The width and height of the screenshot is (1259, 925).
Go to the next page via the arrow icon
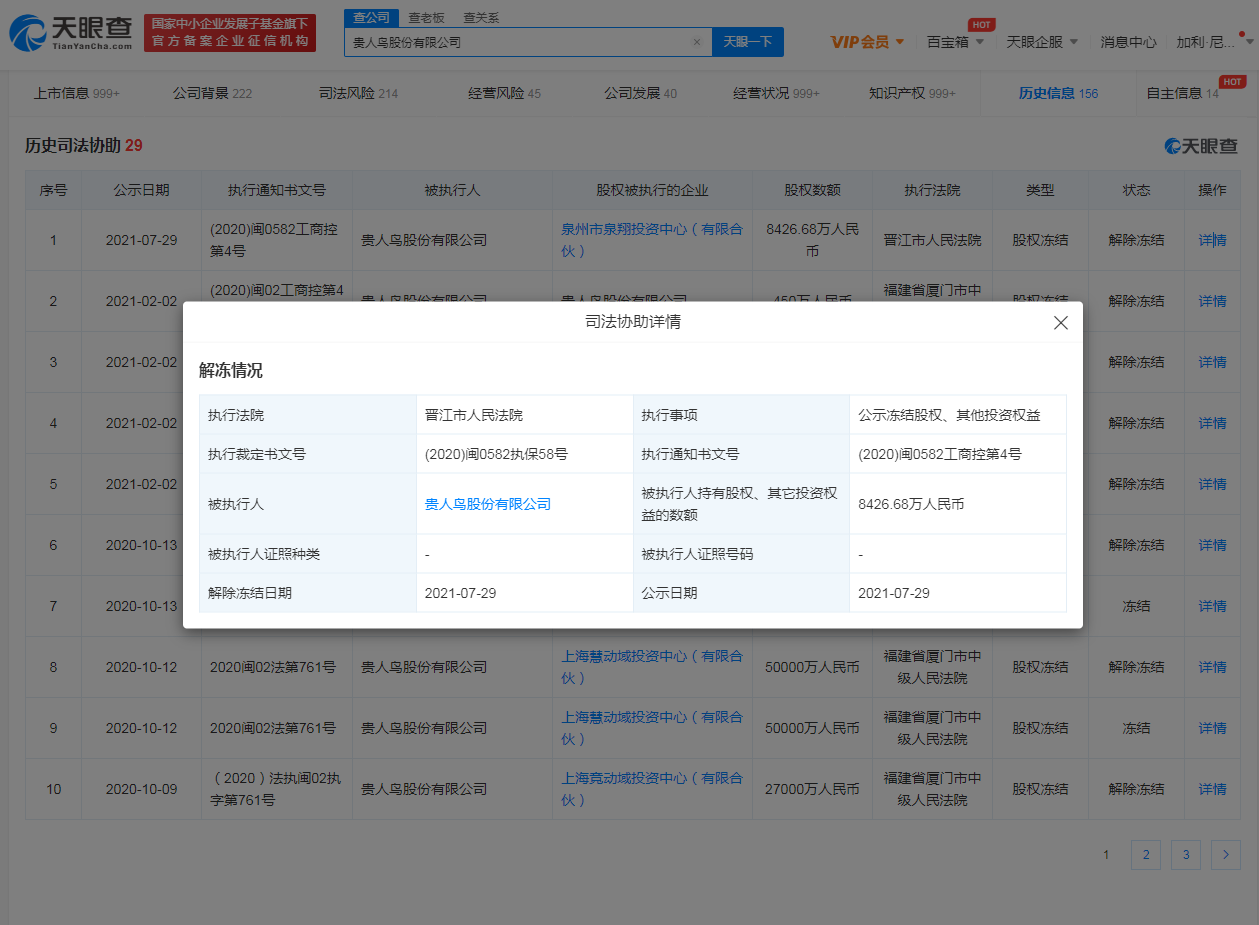click(1226, 855)
